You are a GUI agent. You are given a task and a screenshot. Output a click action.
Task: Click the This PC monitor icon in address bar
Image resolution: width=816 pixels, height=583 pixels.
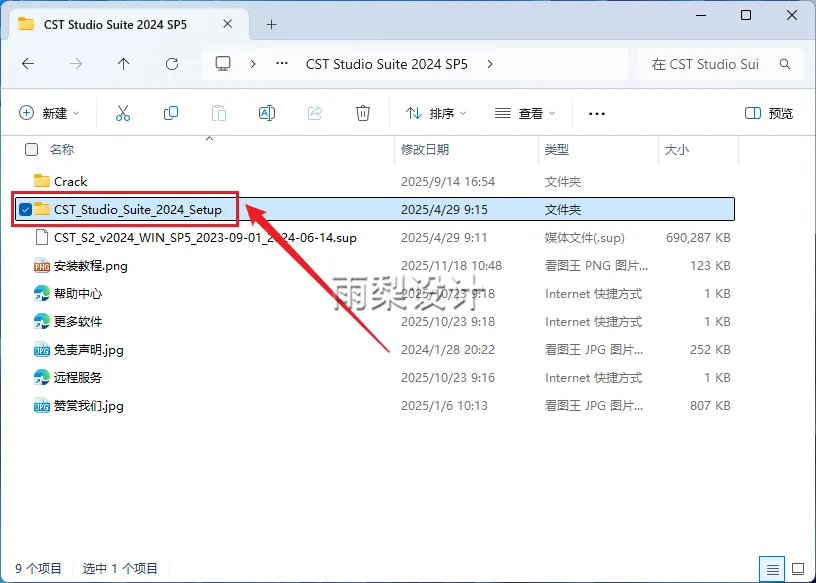point(223,64)
